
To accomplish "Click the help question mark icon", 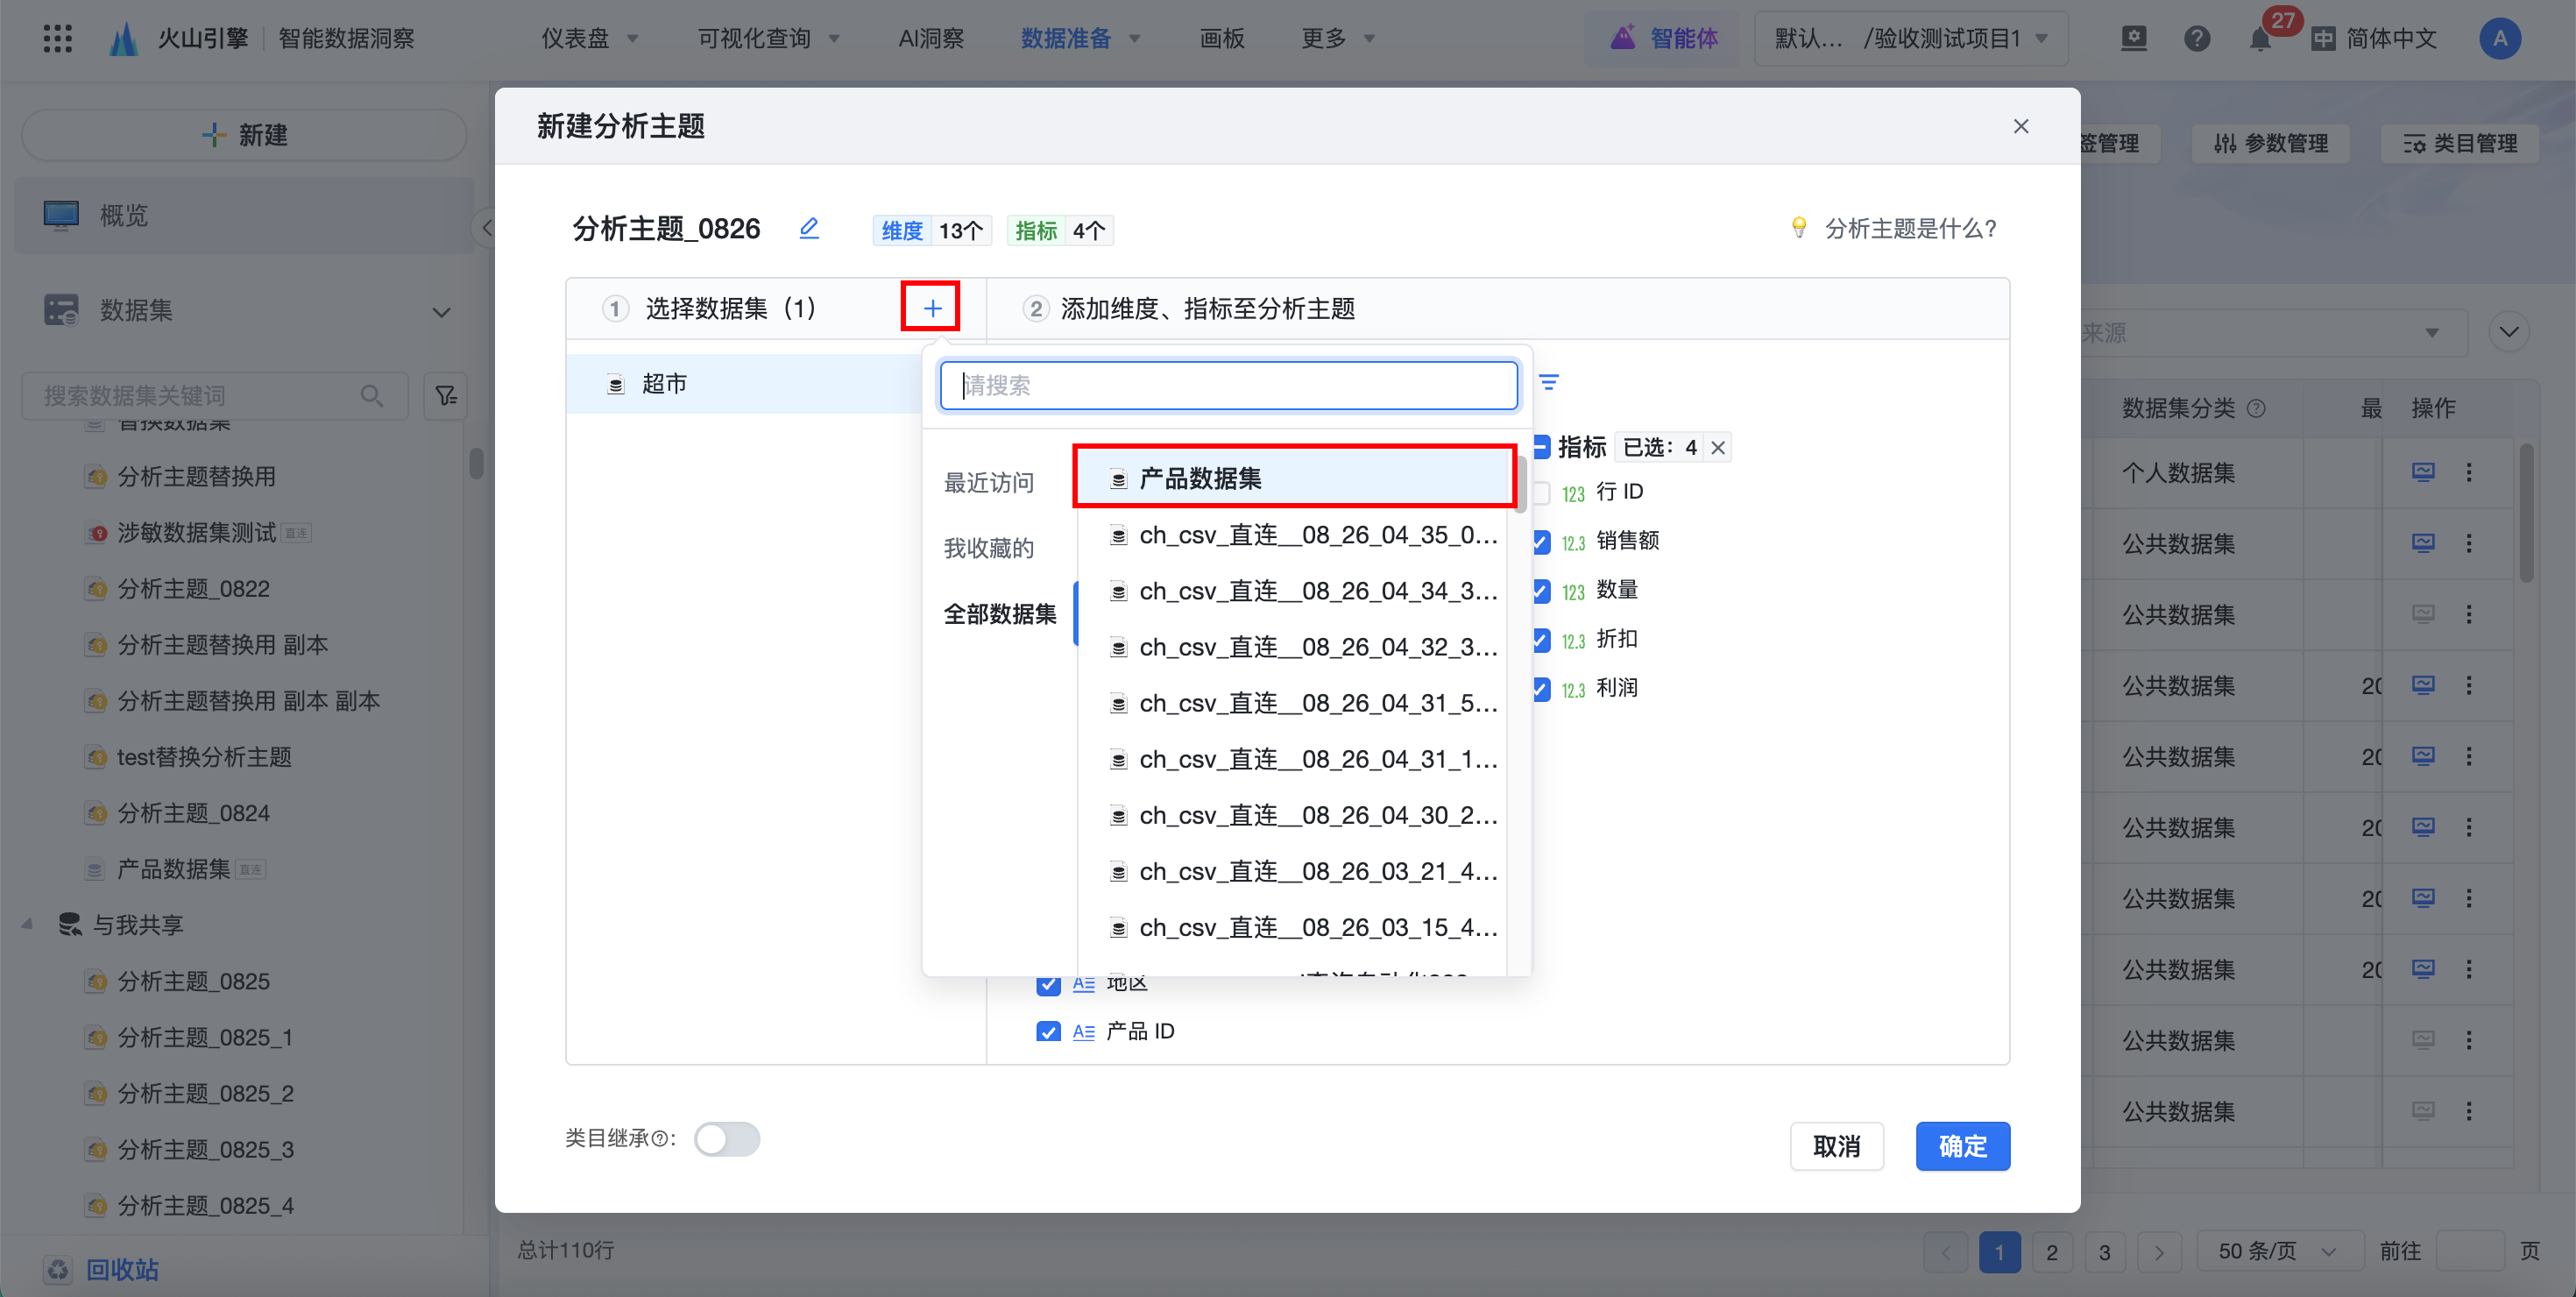I will (2196, 39).
